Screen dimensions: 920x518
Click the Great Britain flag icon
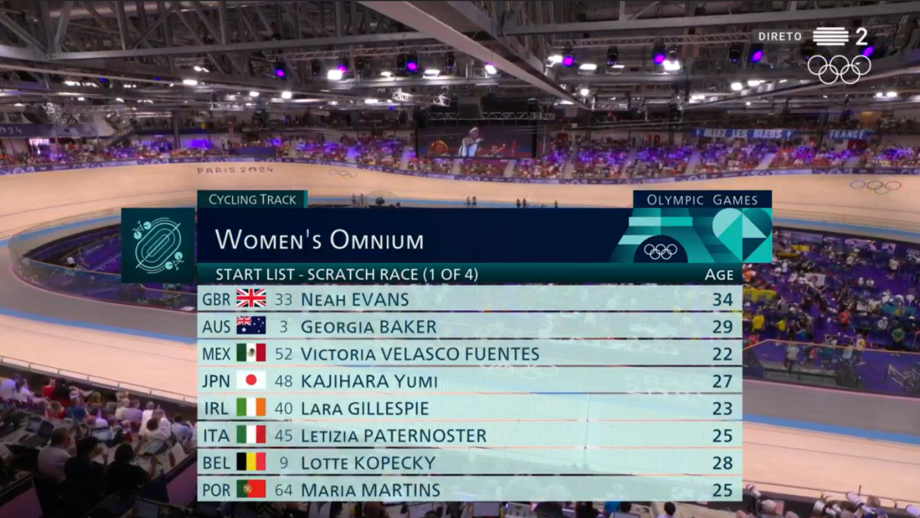251,299
